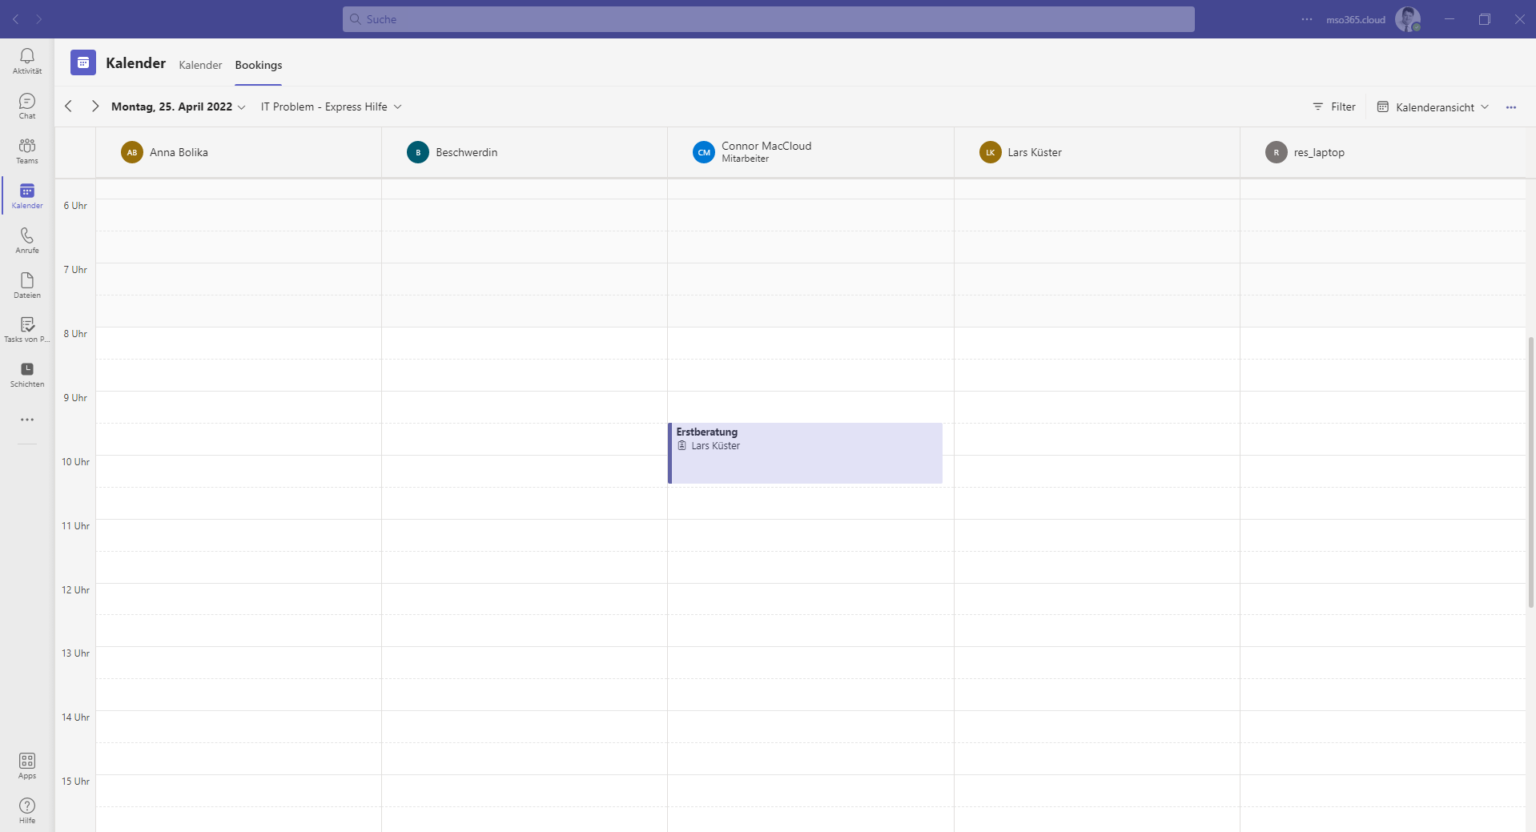This screenshot has width=1536, height=832.
Task: Click the Kalender sidebar icon
Action: point(26,194)
